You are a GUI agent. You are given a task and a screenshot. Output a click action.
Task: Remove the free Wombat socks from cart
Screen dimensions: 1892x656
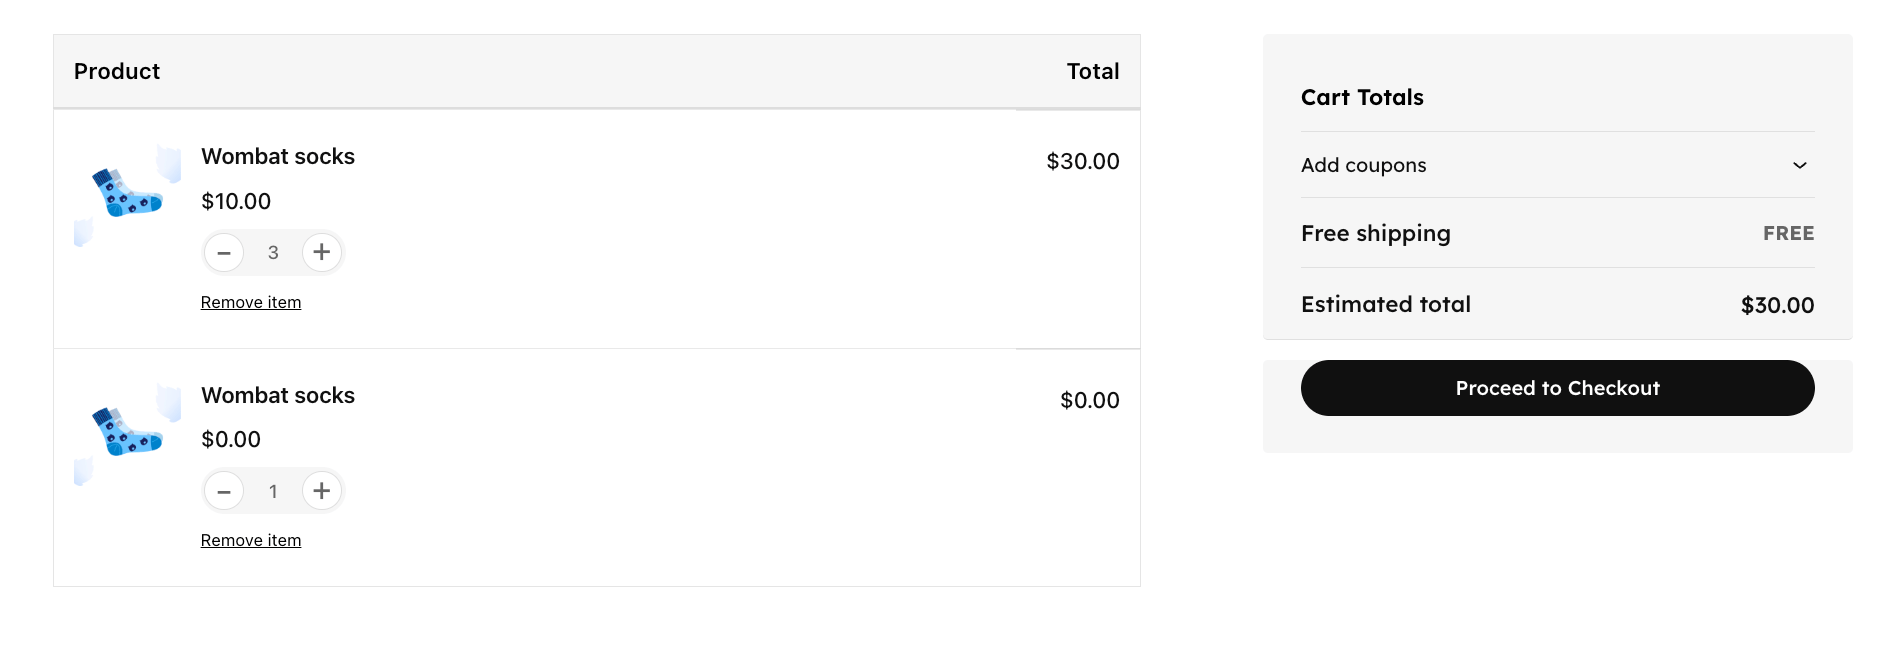point(250,539)
